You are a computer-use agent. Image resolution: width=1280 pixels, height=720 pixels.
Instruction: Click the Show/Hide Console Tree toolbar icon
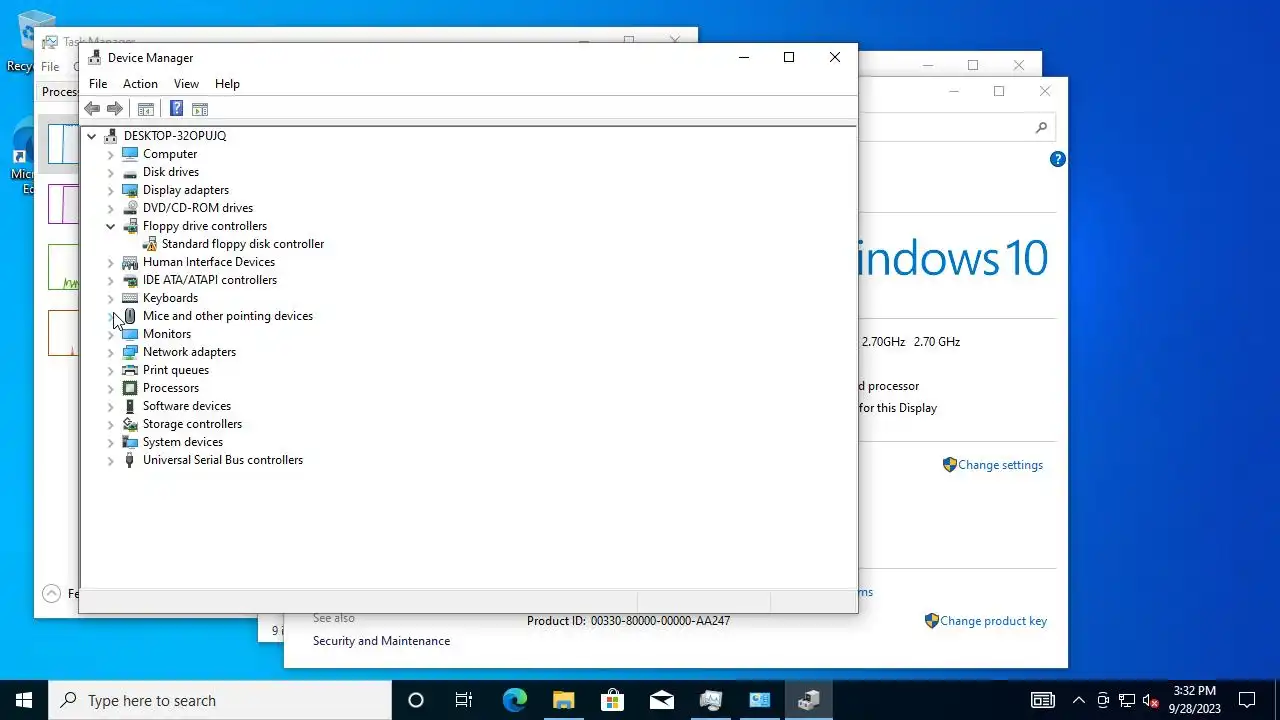pyautogui.click(x=146, y=109)
